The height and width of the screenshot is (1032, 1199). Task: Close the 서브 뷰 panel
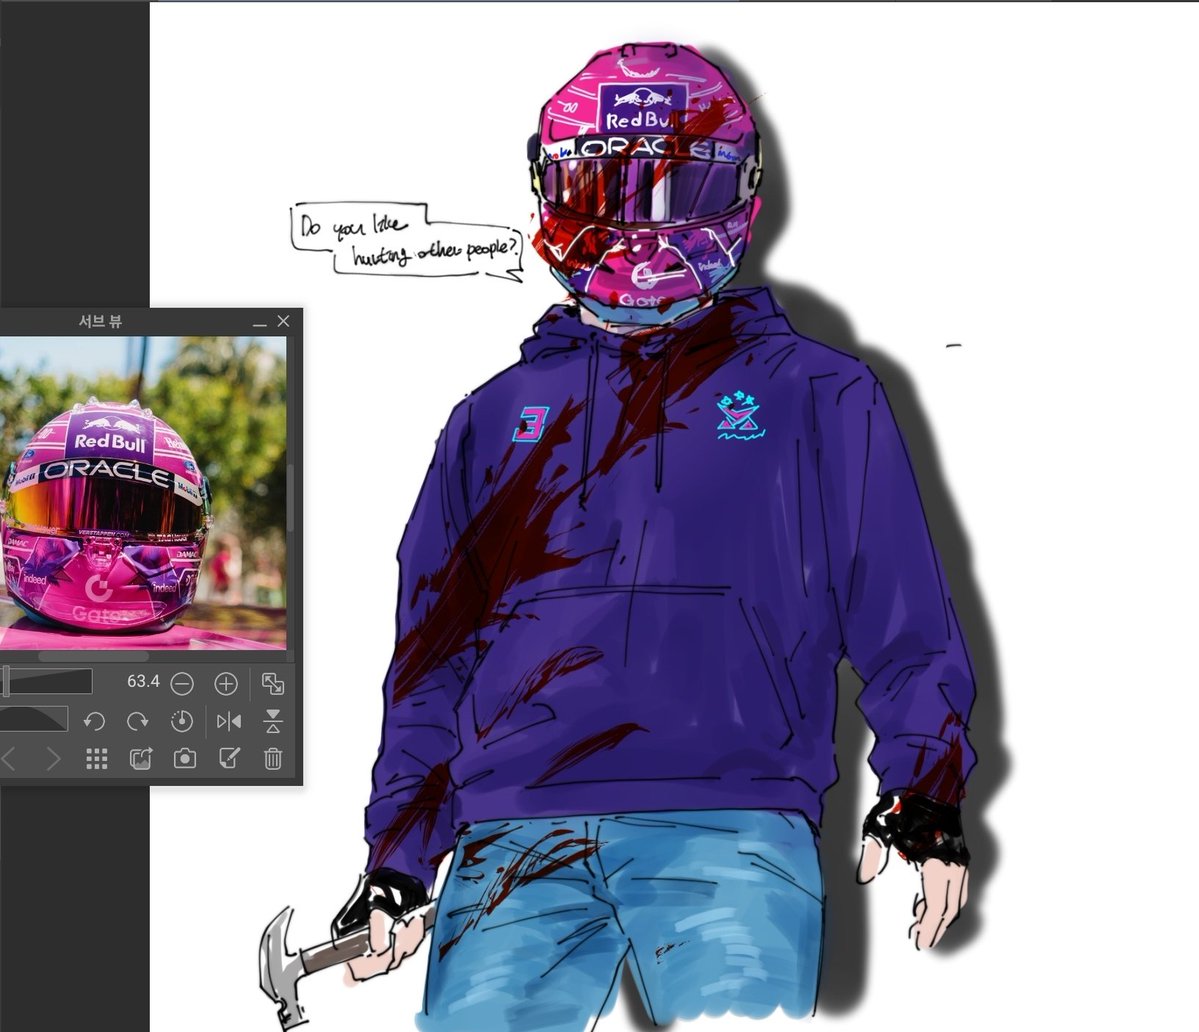pos(284,321)
